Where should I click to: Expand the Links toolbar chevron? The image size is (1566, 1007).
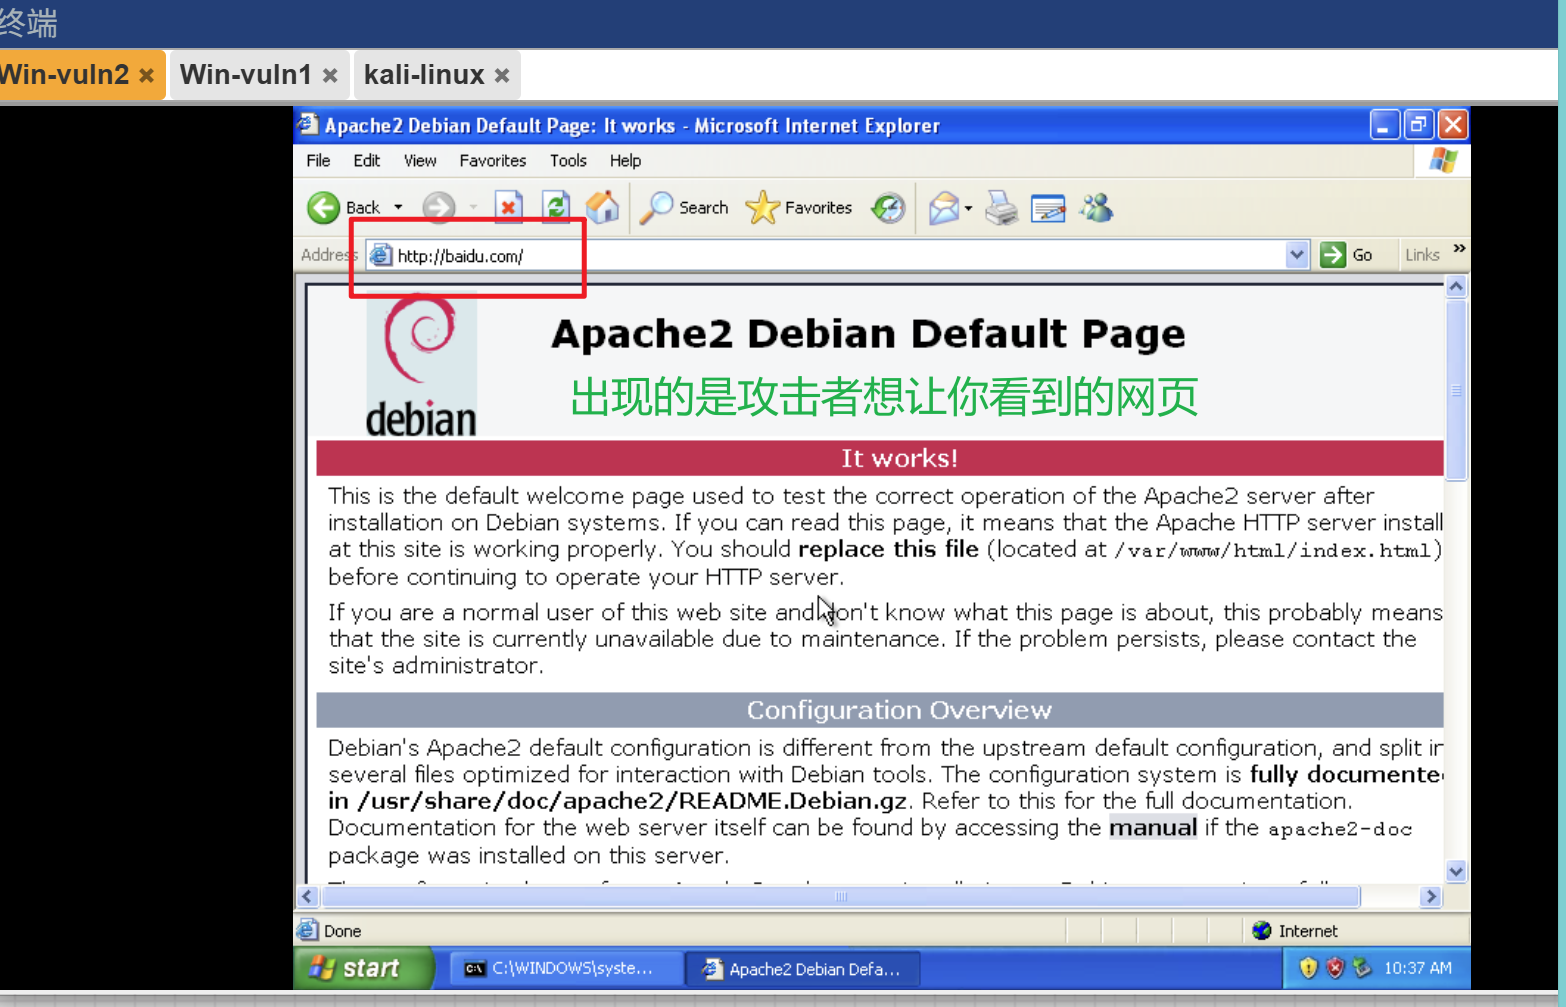coord(1459,248)
